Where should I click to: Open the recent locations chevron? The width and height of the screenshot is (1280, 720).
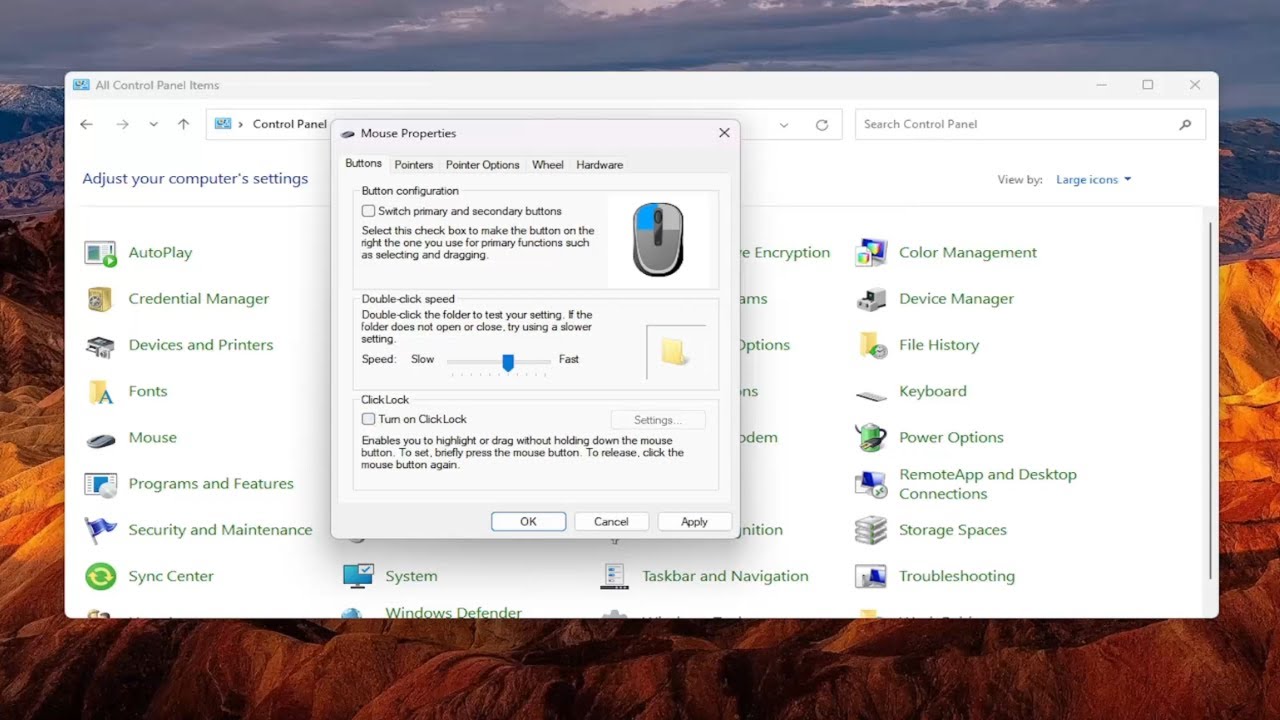(x=152, y=124)
